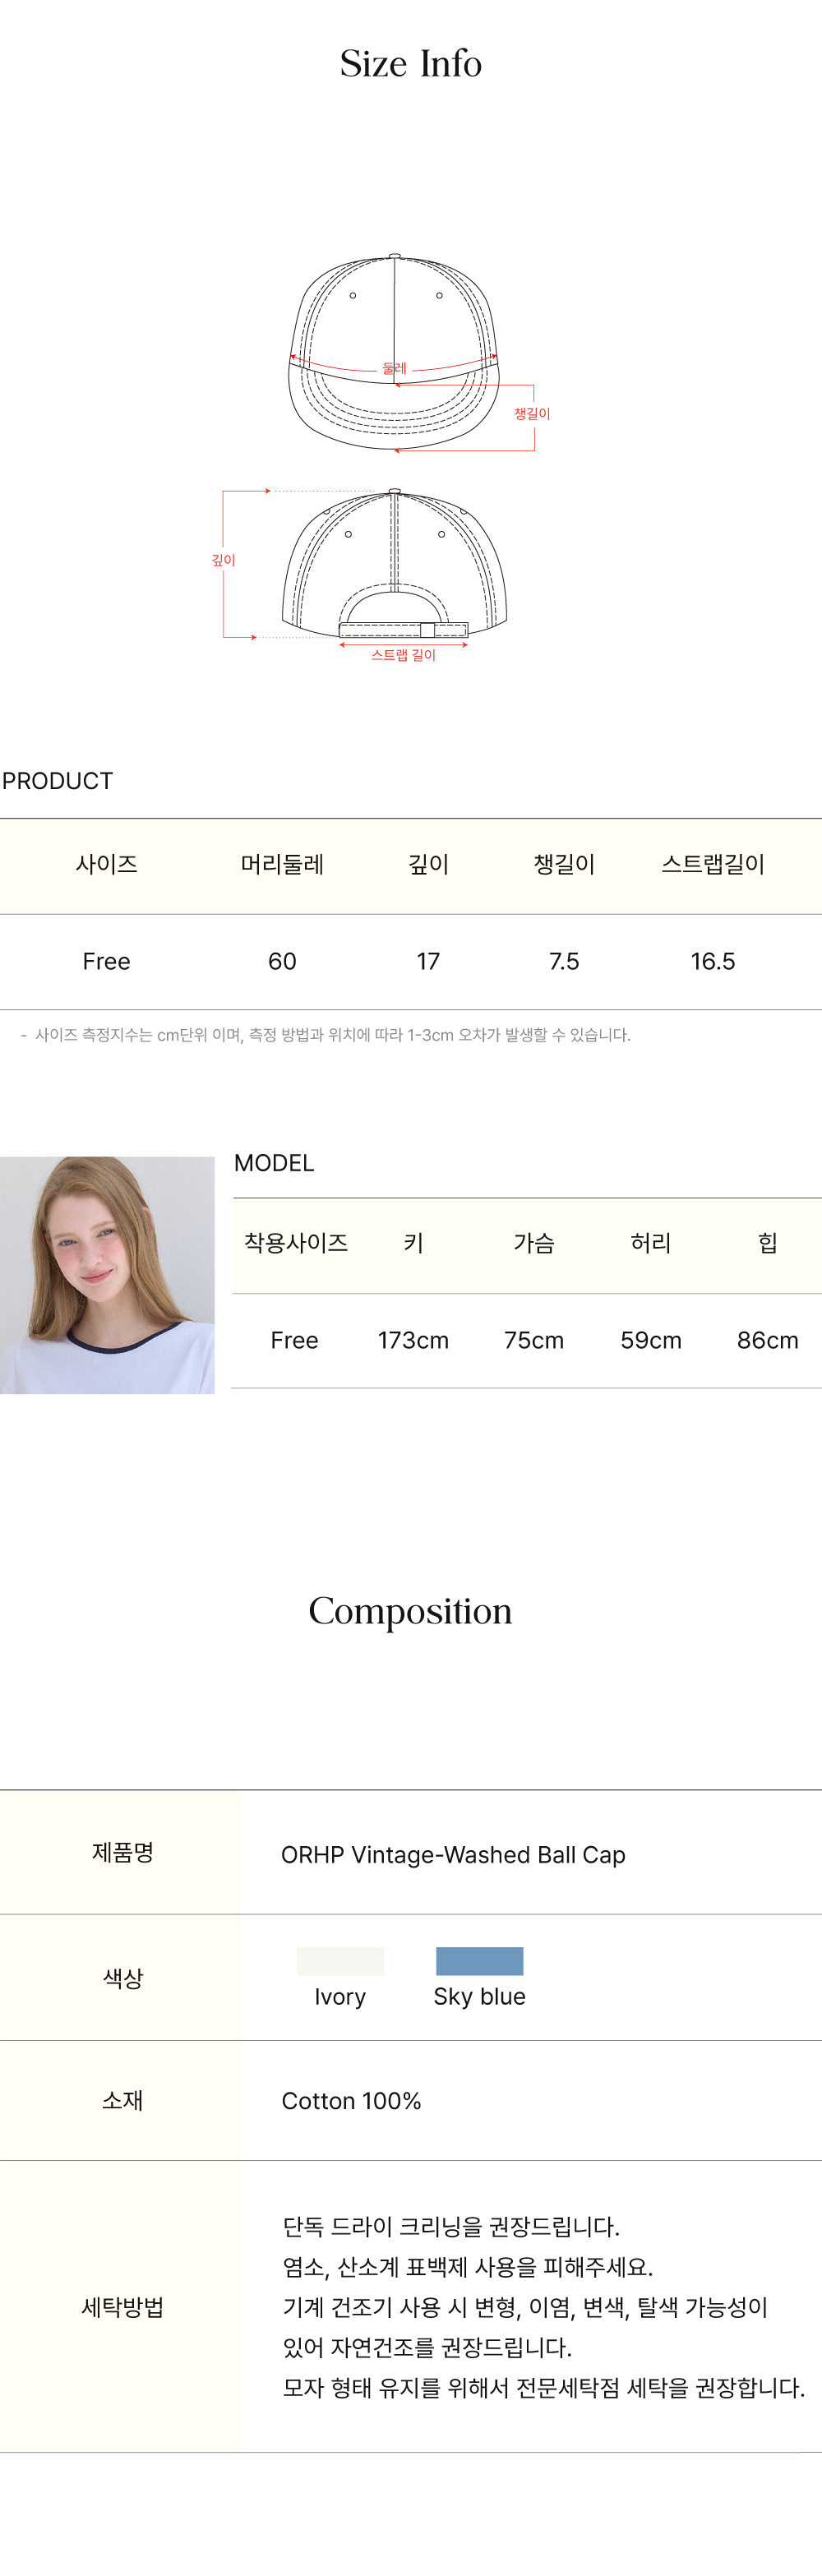Screen dimensions: 822x2576
Task: Click the model portrait photo
Action: (x=107, y=1274)
